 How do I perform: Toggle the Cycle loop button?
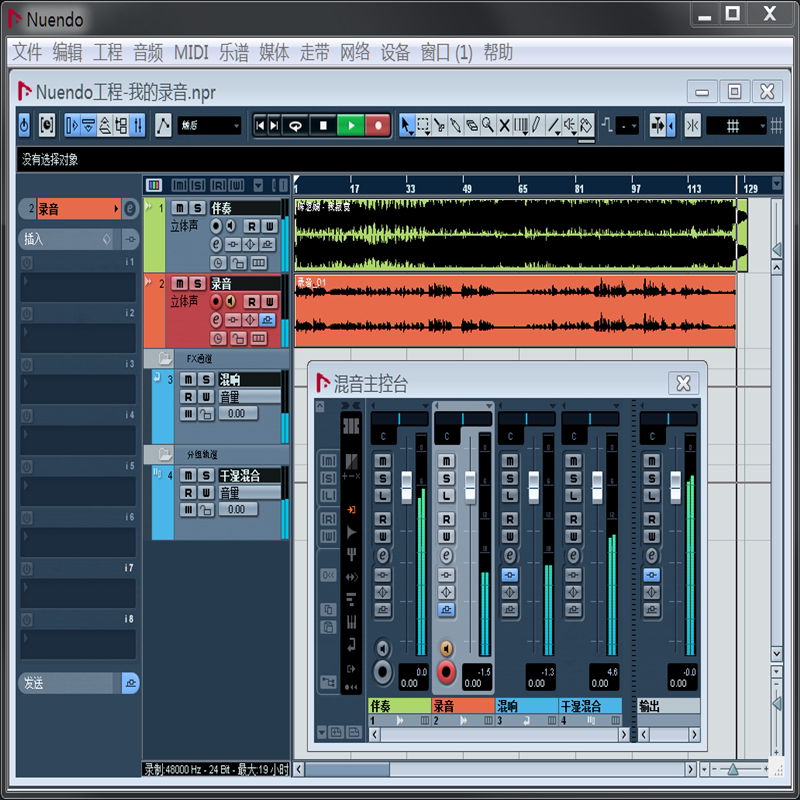click(295, 126)
